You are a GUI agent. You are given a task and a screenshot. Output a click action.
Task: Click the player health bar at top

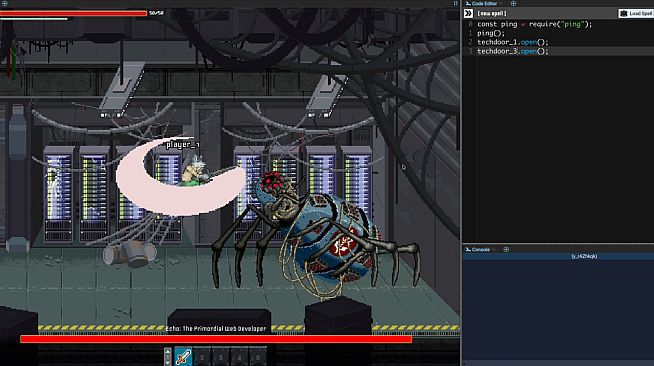(x=73, y=13)
